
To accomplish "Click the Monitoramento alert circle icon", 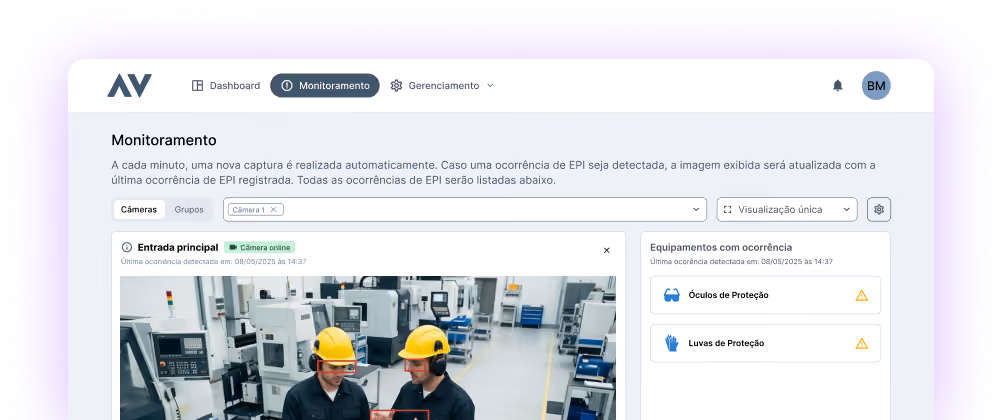I will click(287, 86).
